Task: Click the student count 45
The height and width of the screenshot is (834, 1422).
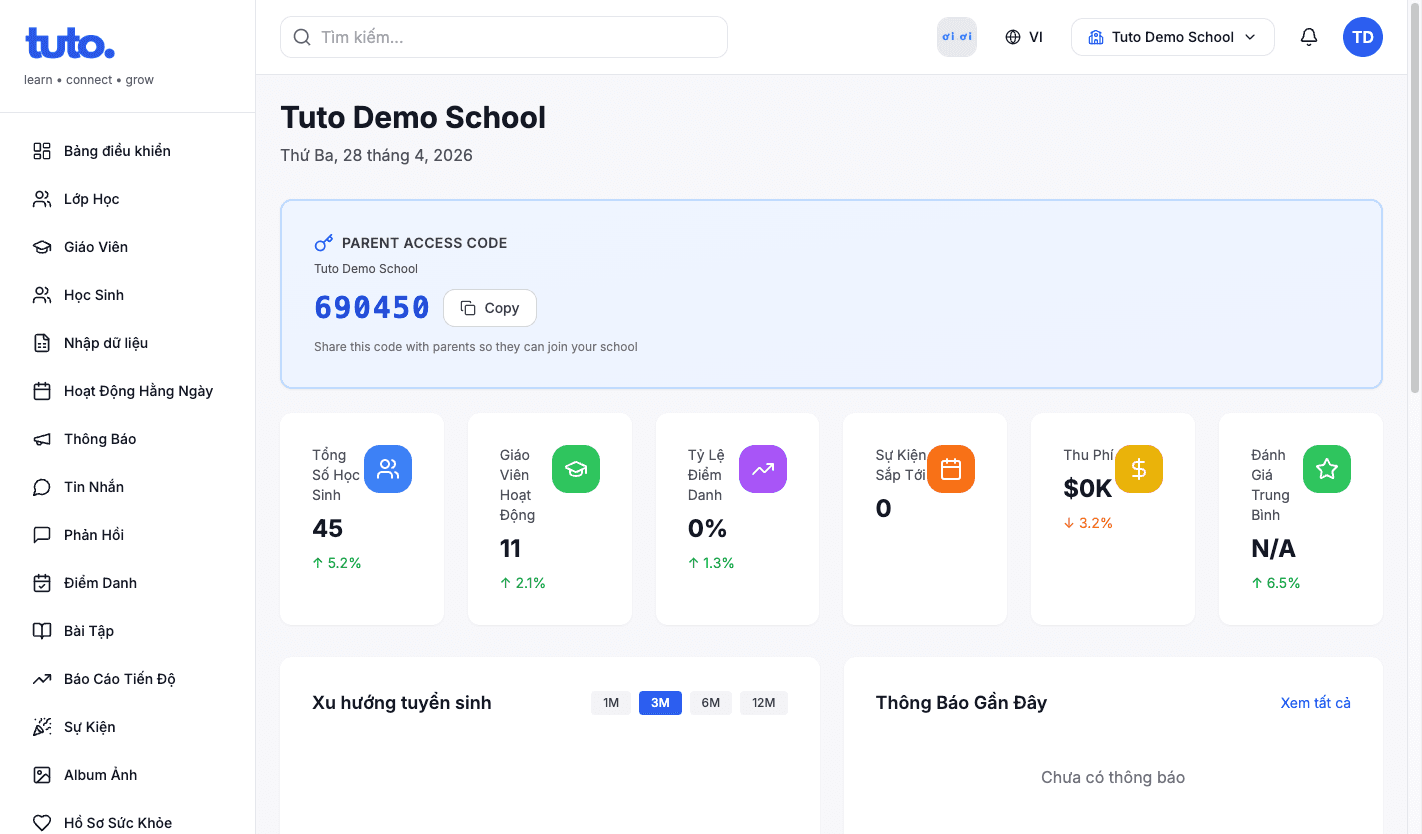Action: [x=328, y=528]
